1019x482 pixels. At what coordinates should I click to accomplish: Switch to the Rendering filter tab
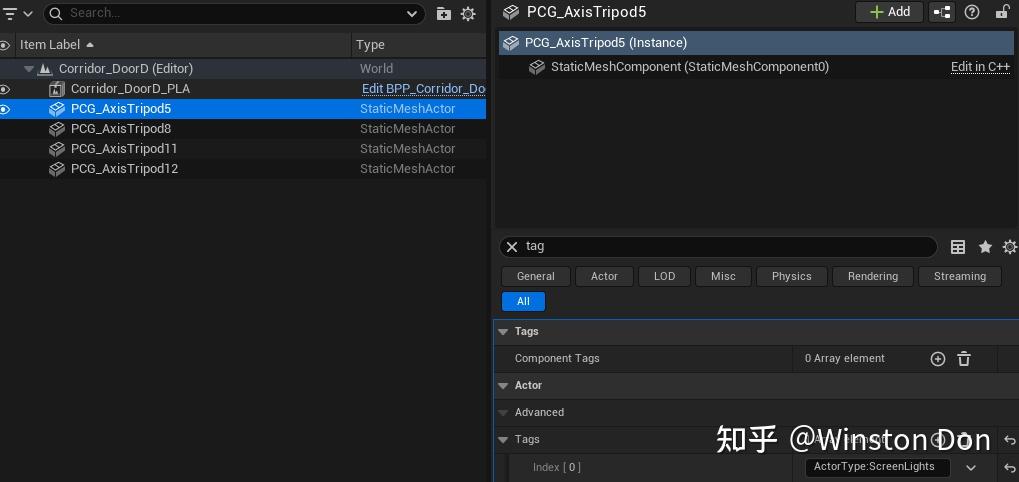872,276
